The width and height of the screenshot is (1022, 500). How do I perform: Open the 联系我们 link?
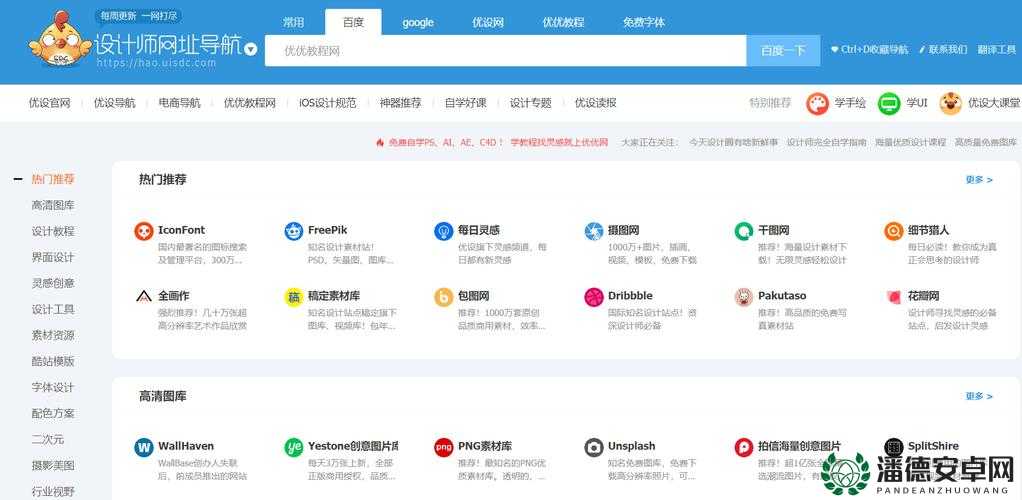[x=943, y=50]
